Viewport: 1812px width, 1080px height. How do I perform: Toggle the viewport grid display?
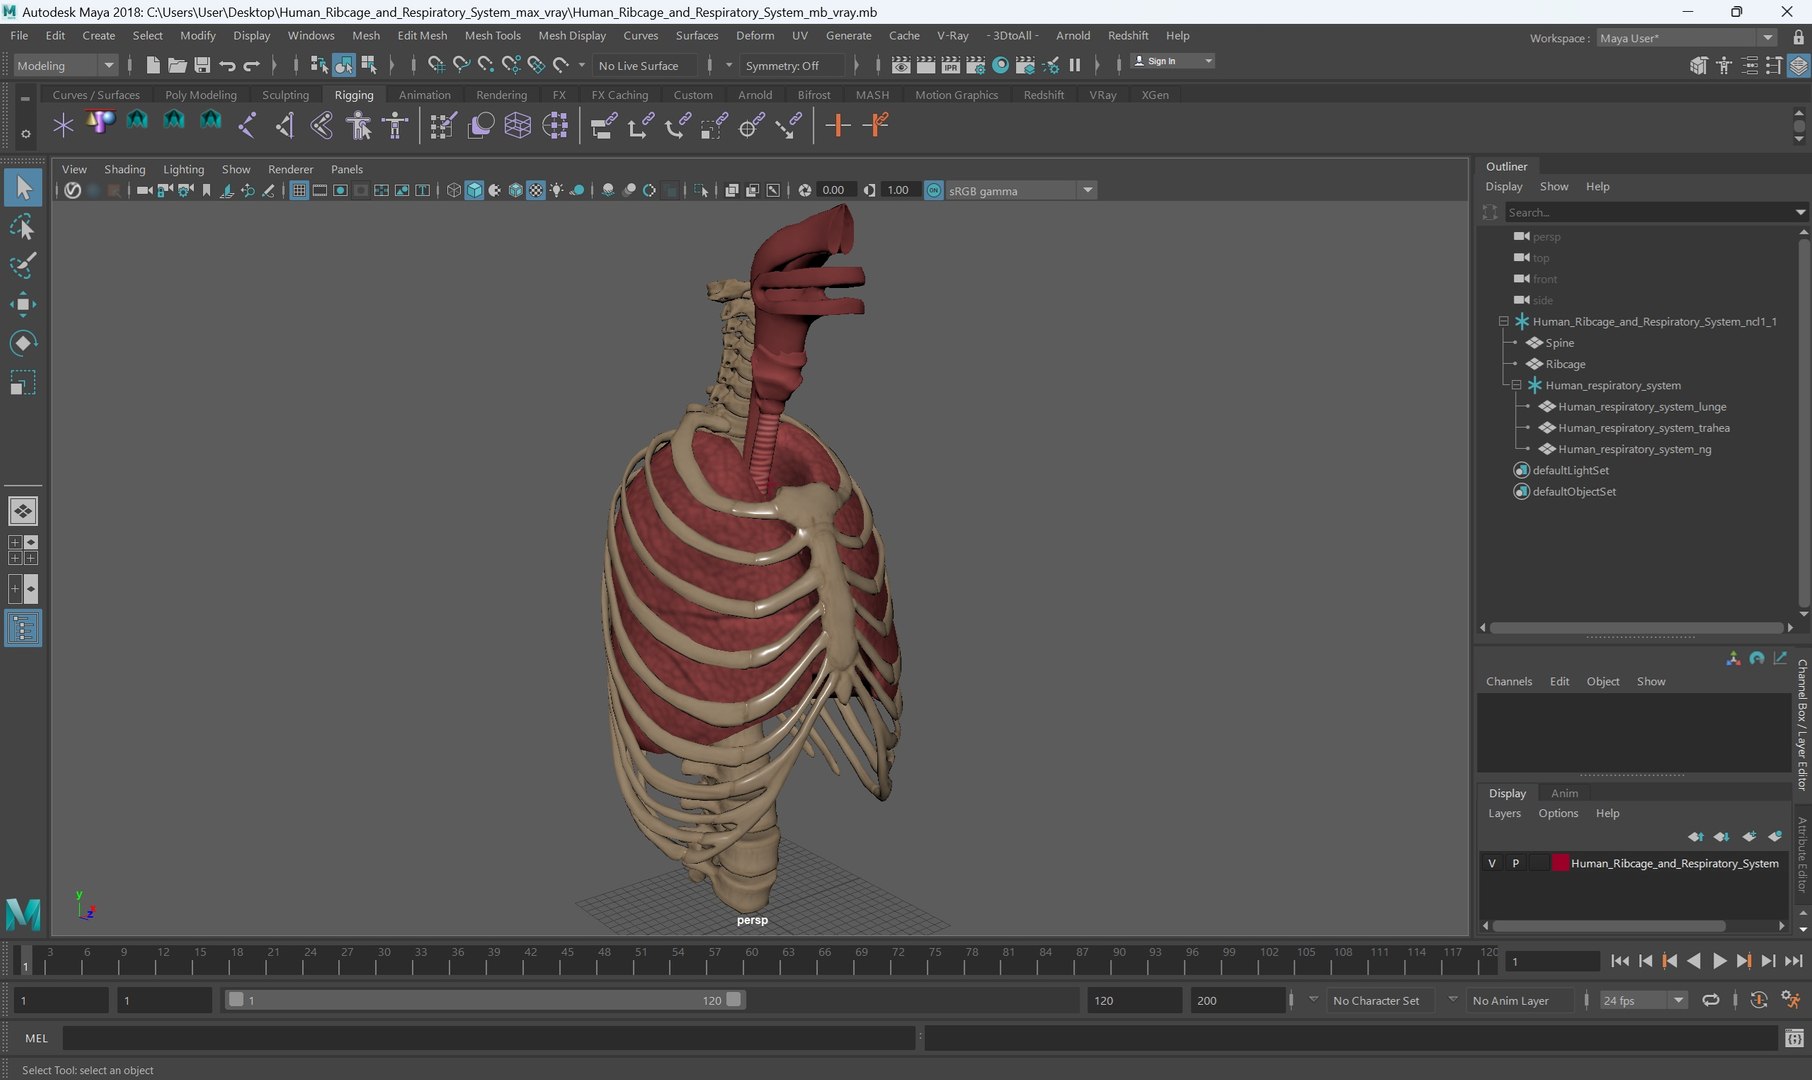(299, 190)
